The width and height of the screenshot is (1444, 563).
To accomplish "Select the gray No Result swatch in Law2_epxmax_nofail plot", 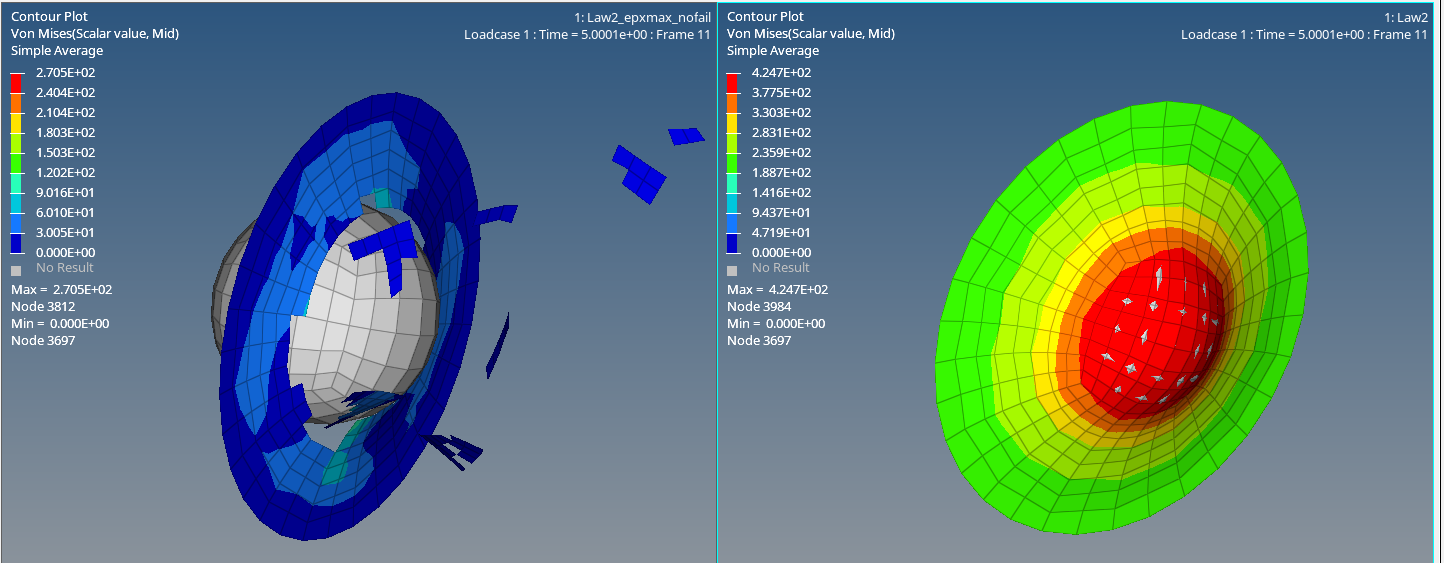I will [16, 270].
